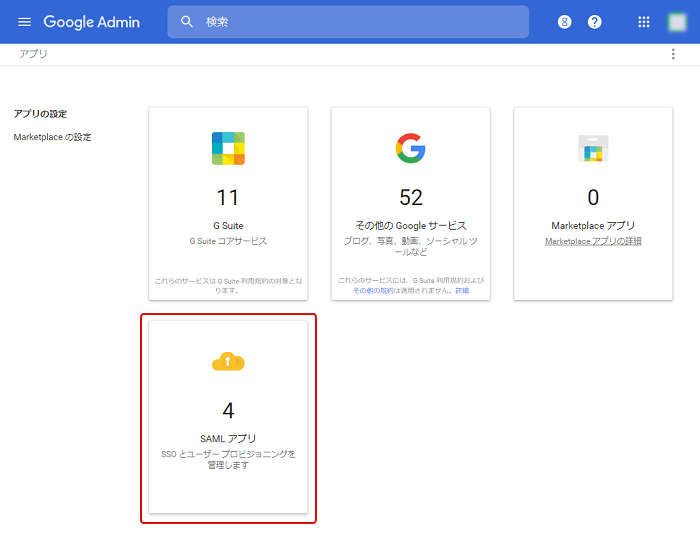Click the SAML cloud lock icon
700x544 pixels.
point(228,361)
